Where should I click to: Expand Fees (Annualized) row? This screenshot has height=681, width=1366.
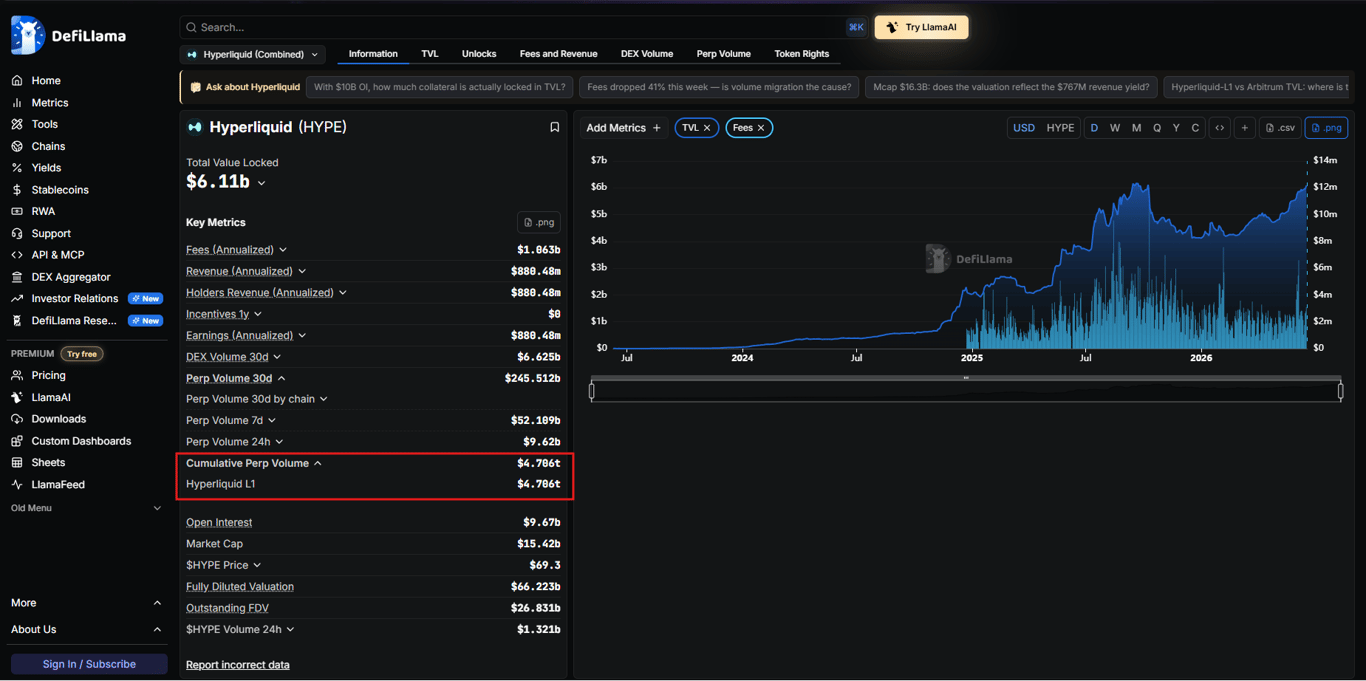pos(283,250)
